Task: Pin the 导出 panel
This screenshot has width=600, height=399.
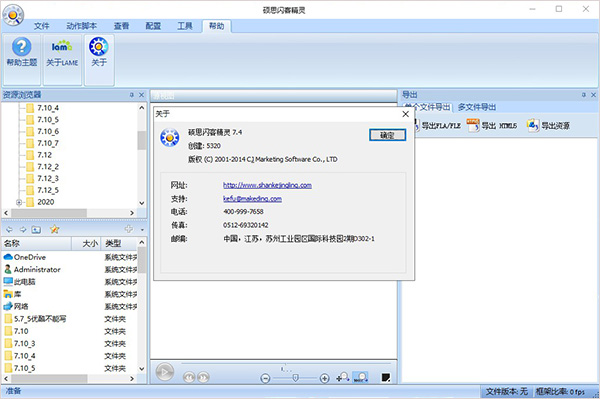Action: click(x=584, y=95)
